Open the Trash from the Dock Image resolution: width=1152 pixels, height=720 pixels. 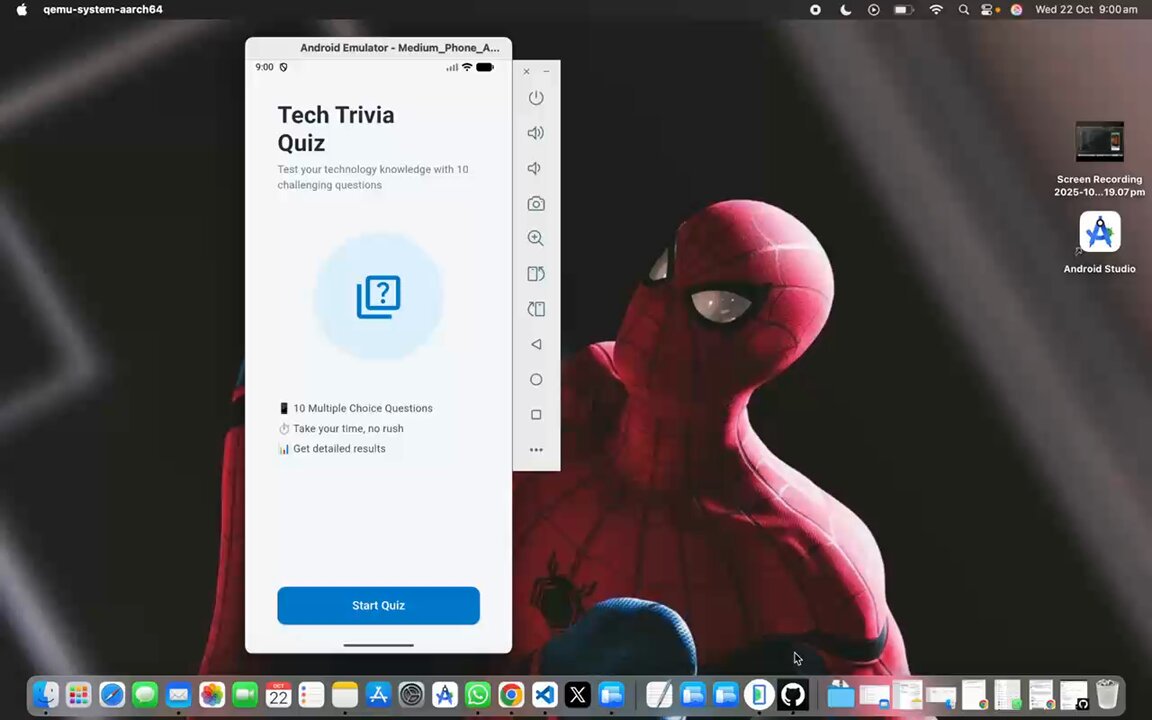1107,694
